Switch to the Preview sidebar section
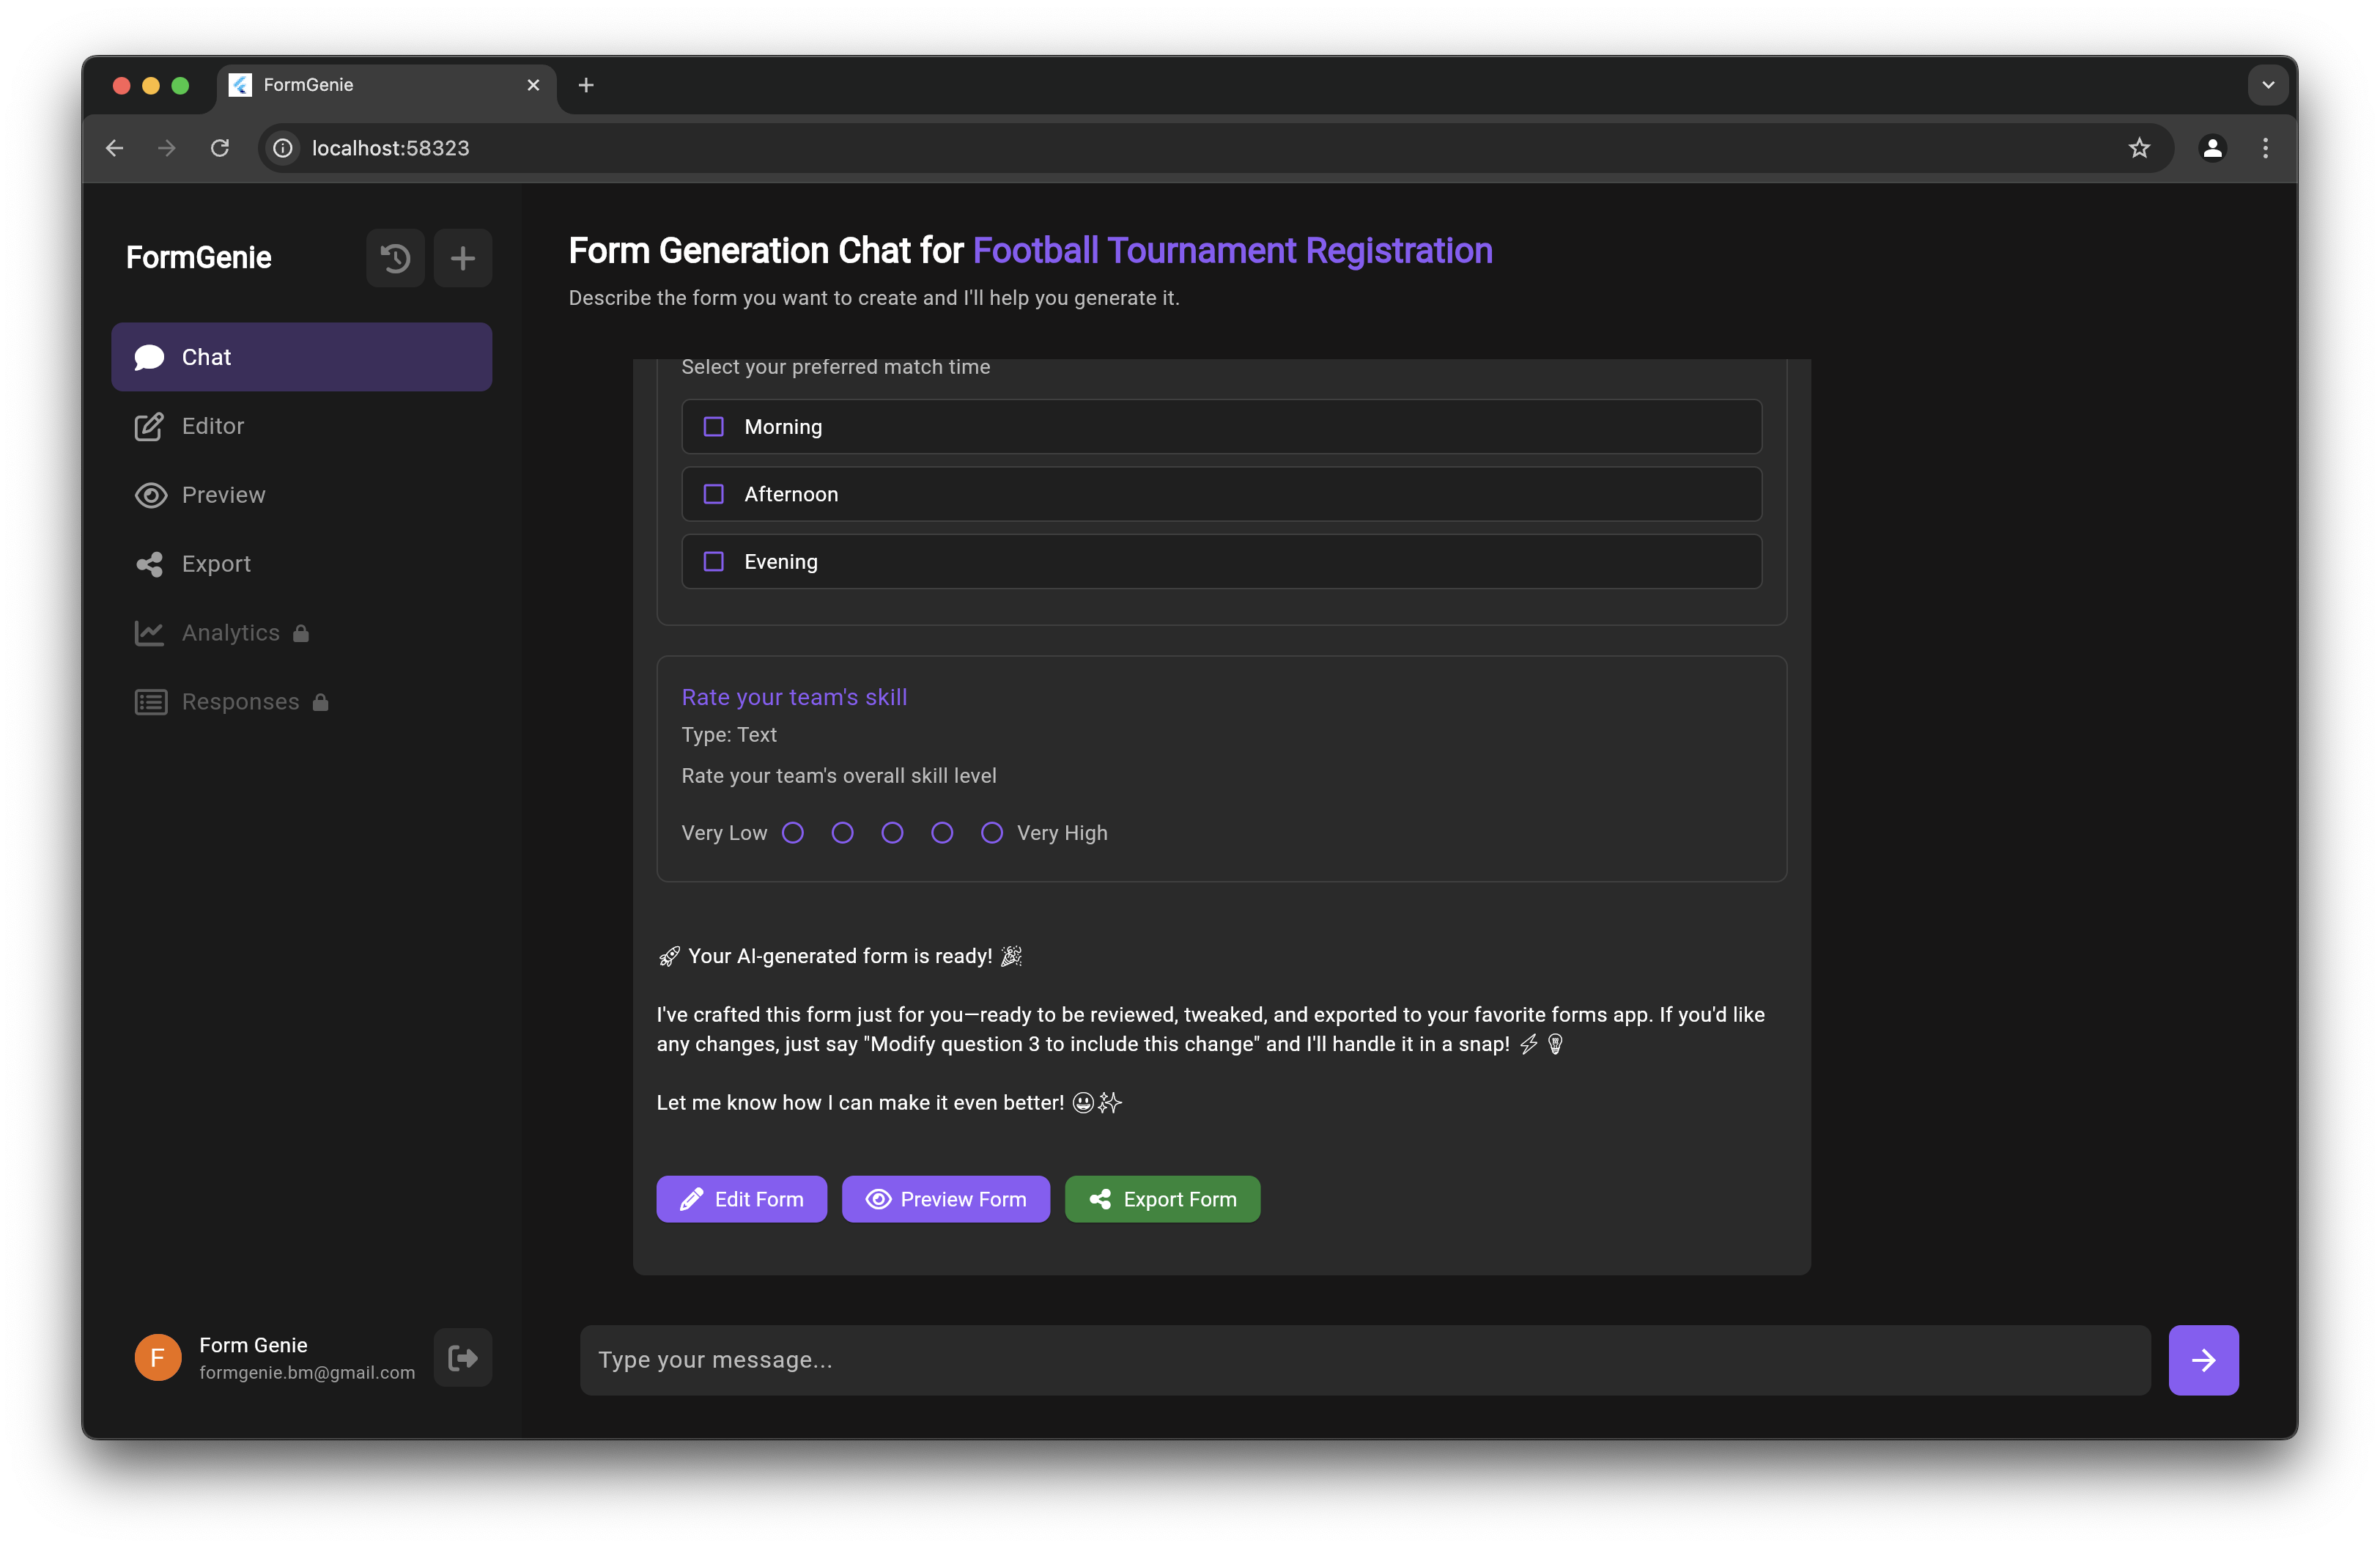The width and height of the screenshot is (2380, 1548). pos(223,495)
